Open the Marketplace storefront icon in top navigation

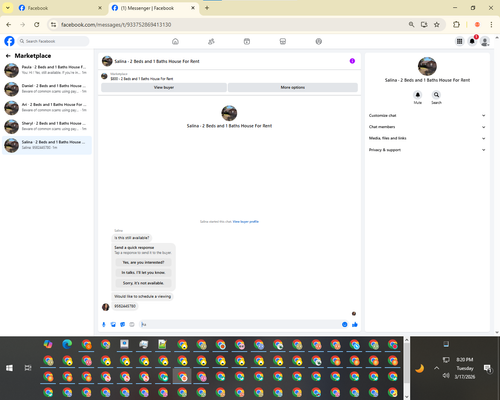[283, 41]
